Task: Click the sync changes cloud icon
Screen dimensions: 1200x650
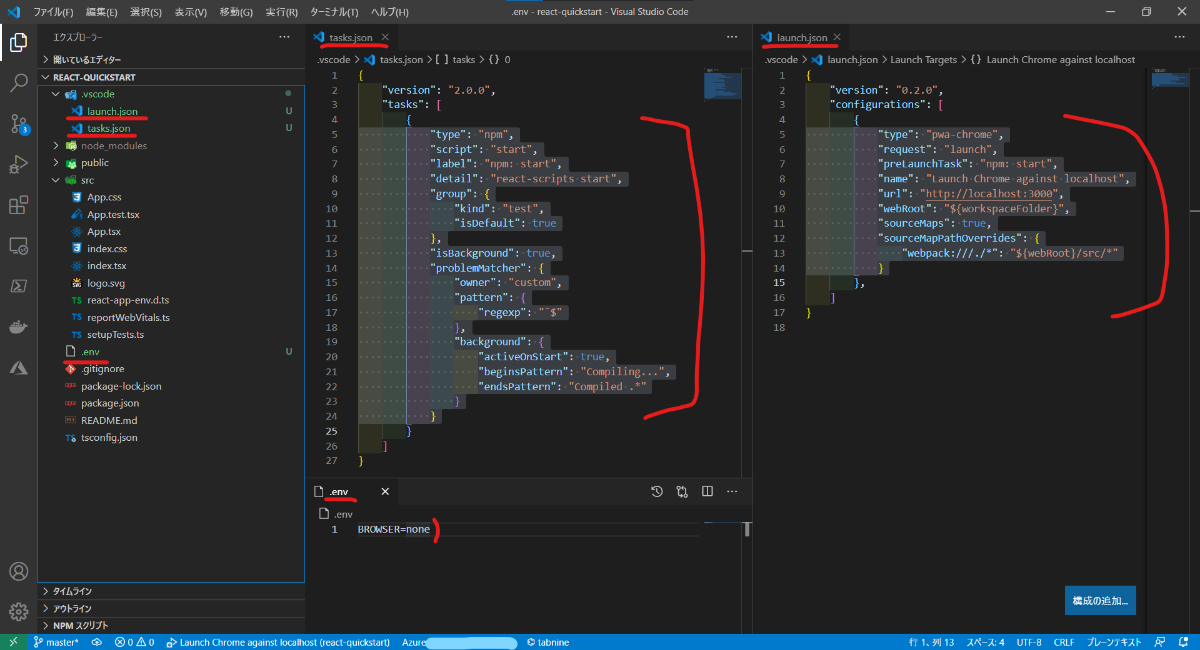Action: click(x=96, y=642)
